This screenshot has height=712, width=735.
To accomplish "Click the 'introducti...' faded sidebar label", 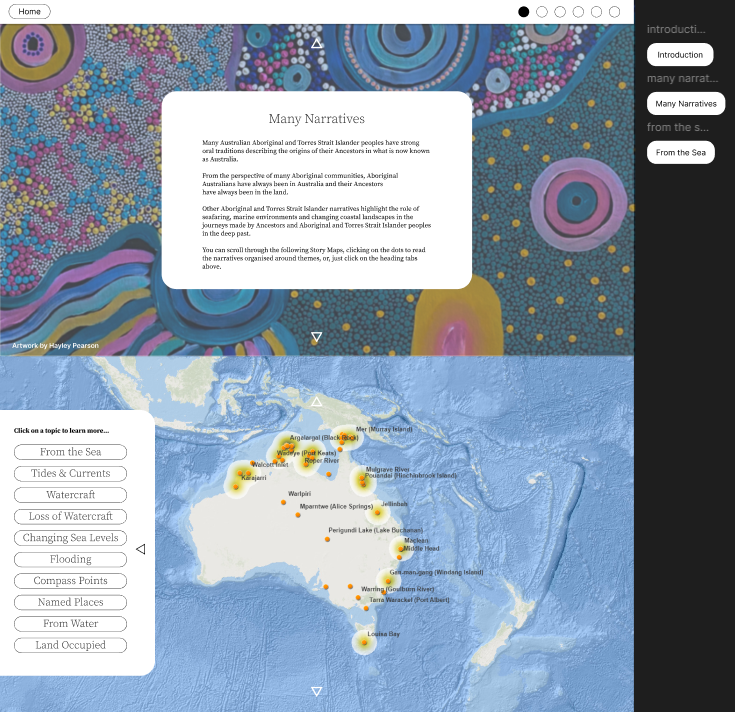I will 676,30.
